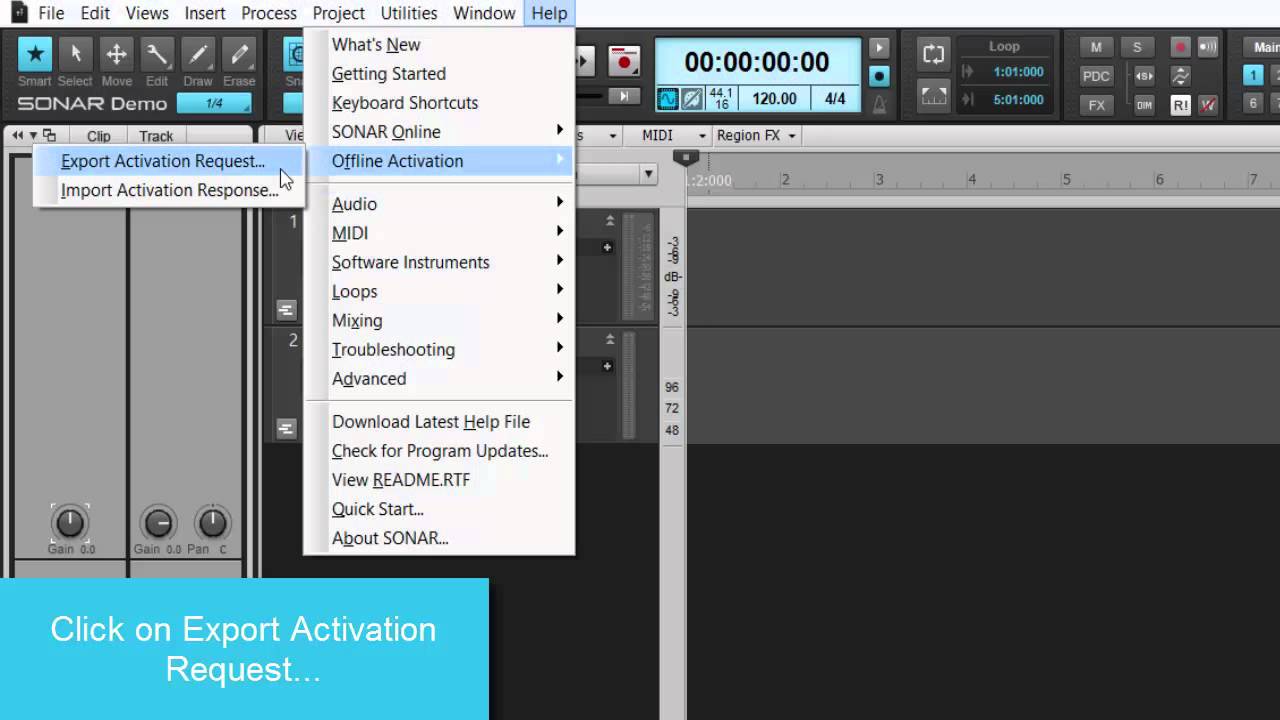Open the 1/4 draw resolution dropdown
The image size is (1280, 720).
214,103
